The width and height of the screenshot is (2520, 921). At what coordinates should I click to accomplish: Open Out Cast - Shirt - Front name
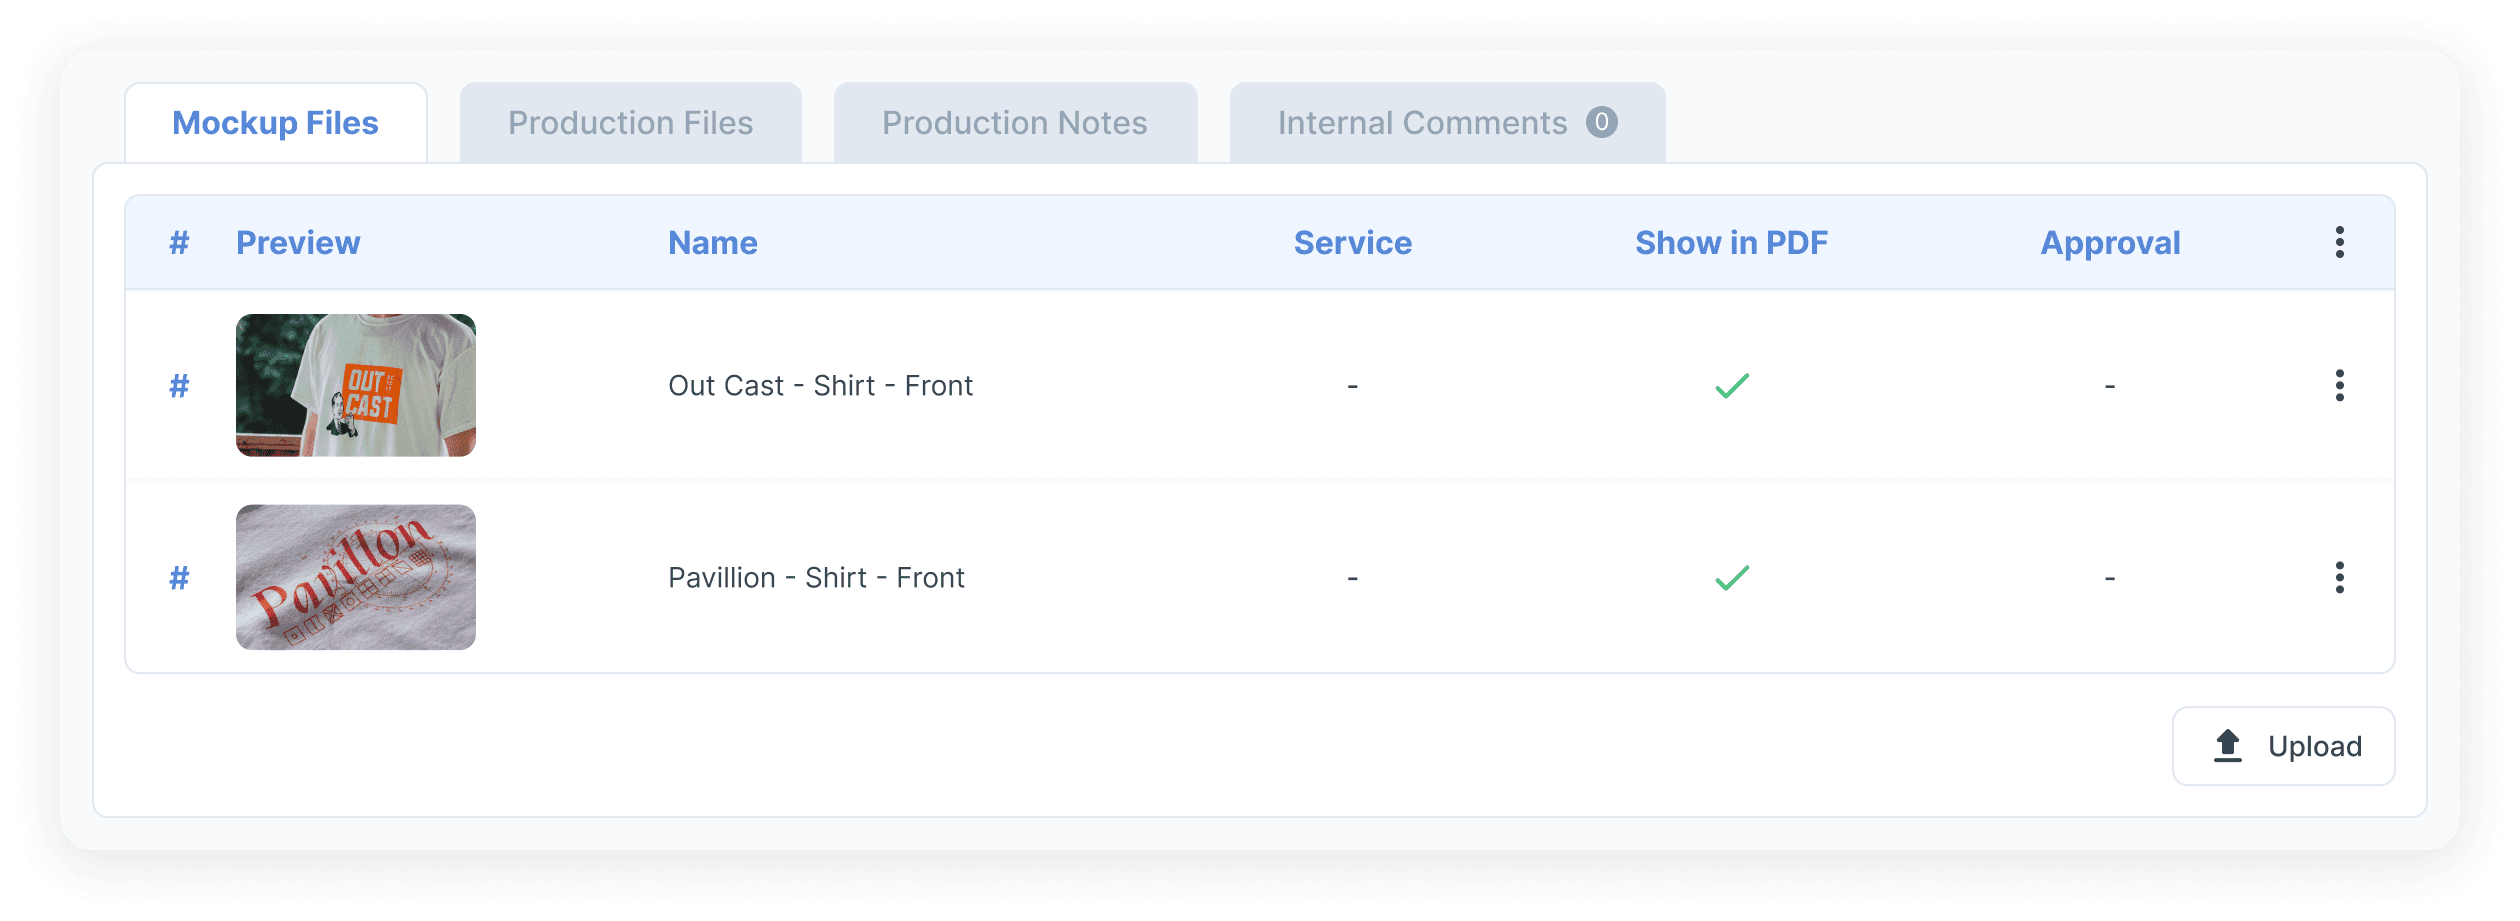point(820,385)
